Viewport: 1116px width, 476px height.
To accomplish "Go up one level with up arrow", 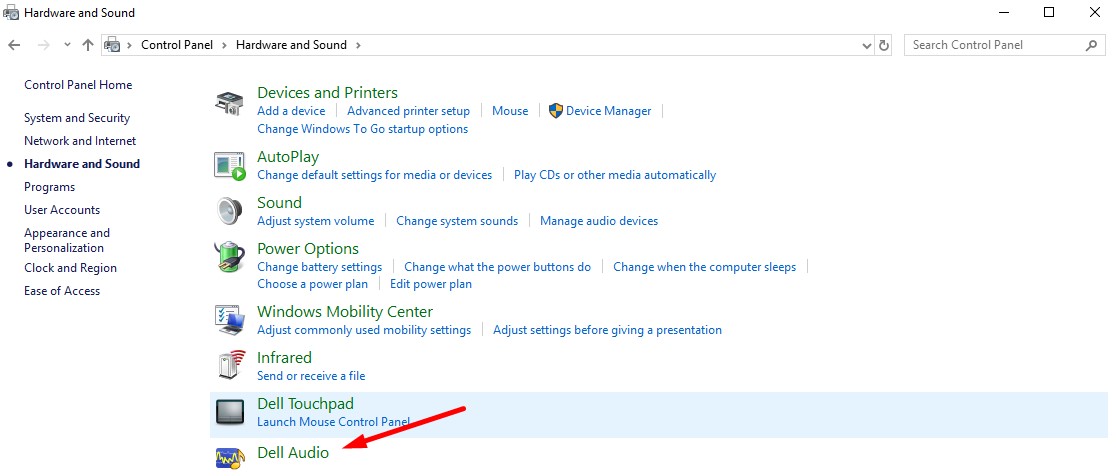I will tap(88, 45).
